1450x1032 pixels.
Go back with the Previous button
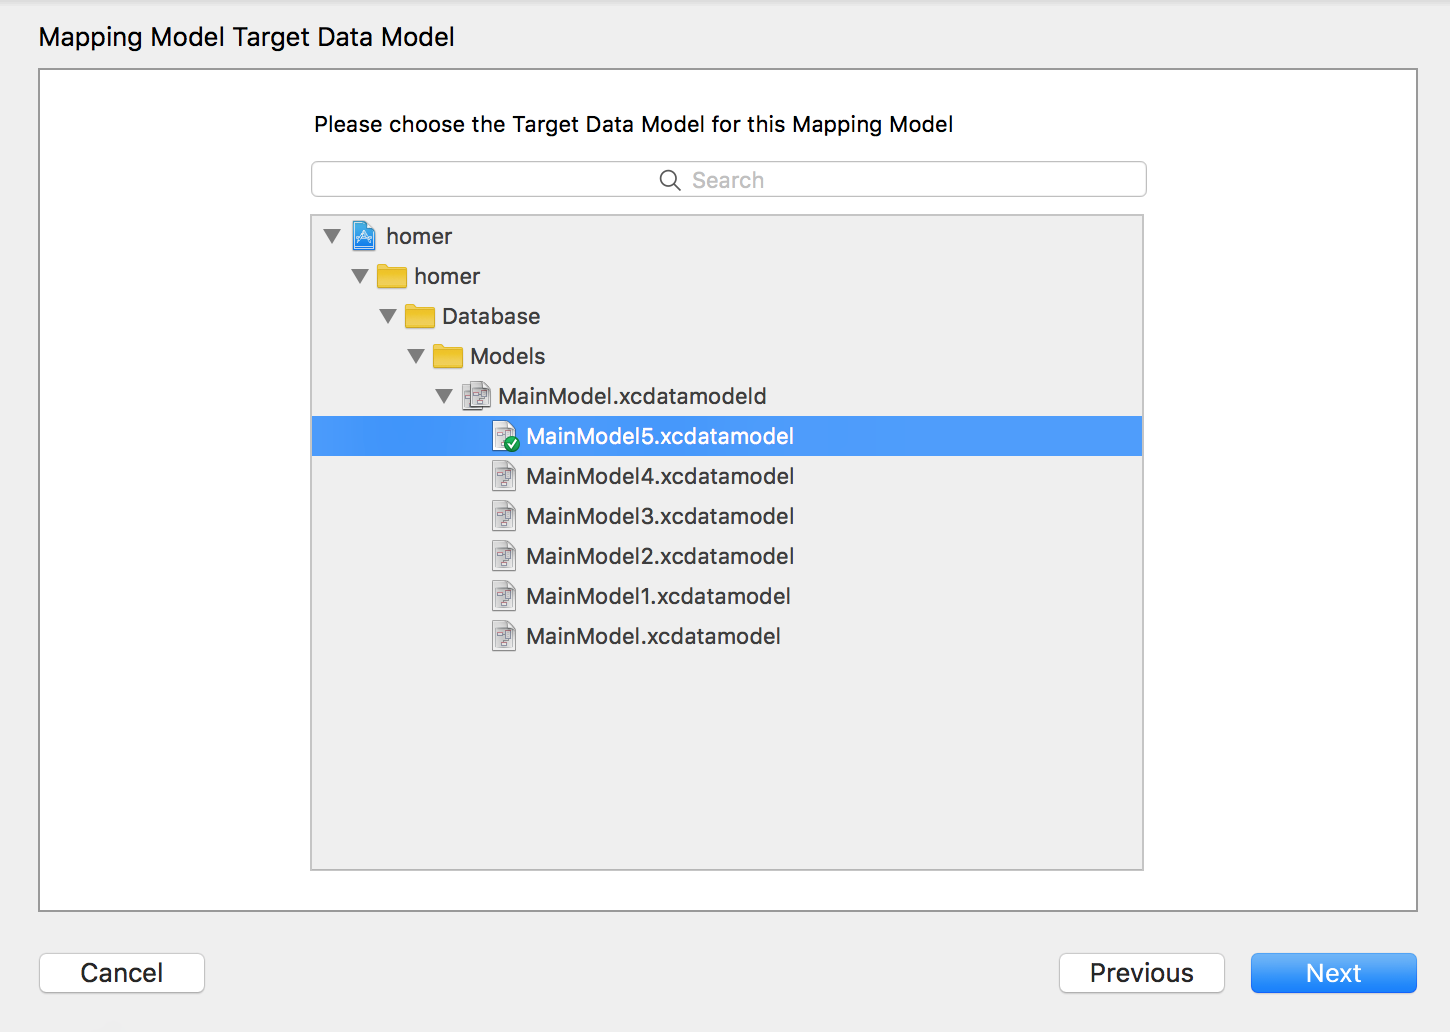point(1141,973)
